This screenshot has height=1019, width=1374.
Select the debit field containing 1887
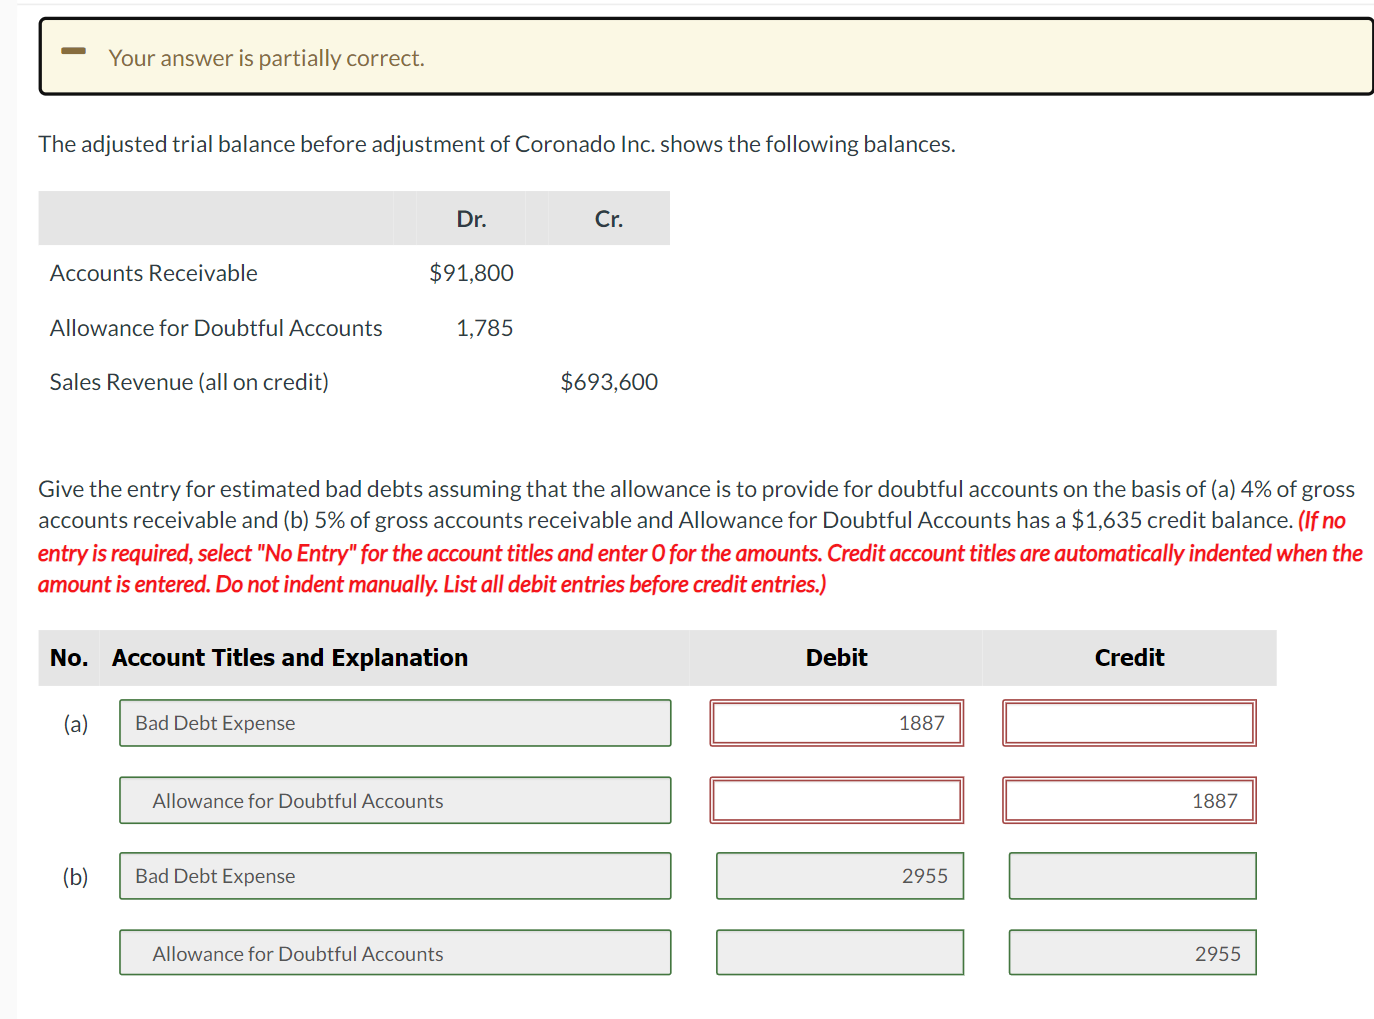point(837,722)
